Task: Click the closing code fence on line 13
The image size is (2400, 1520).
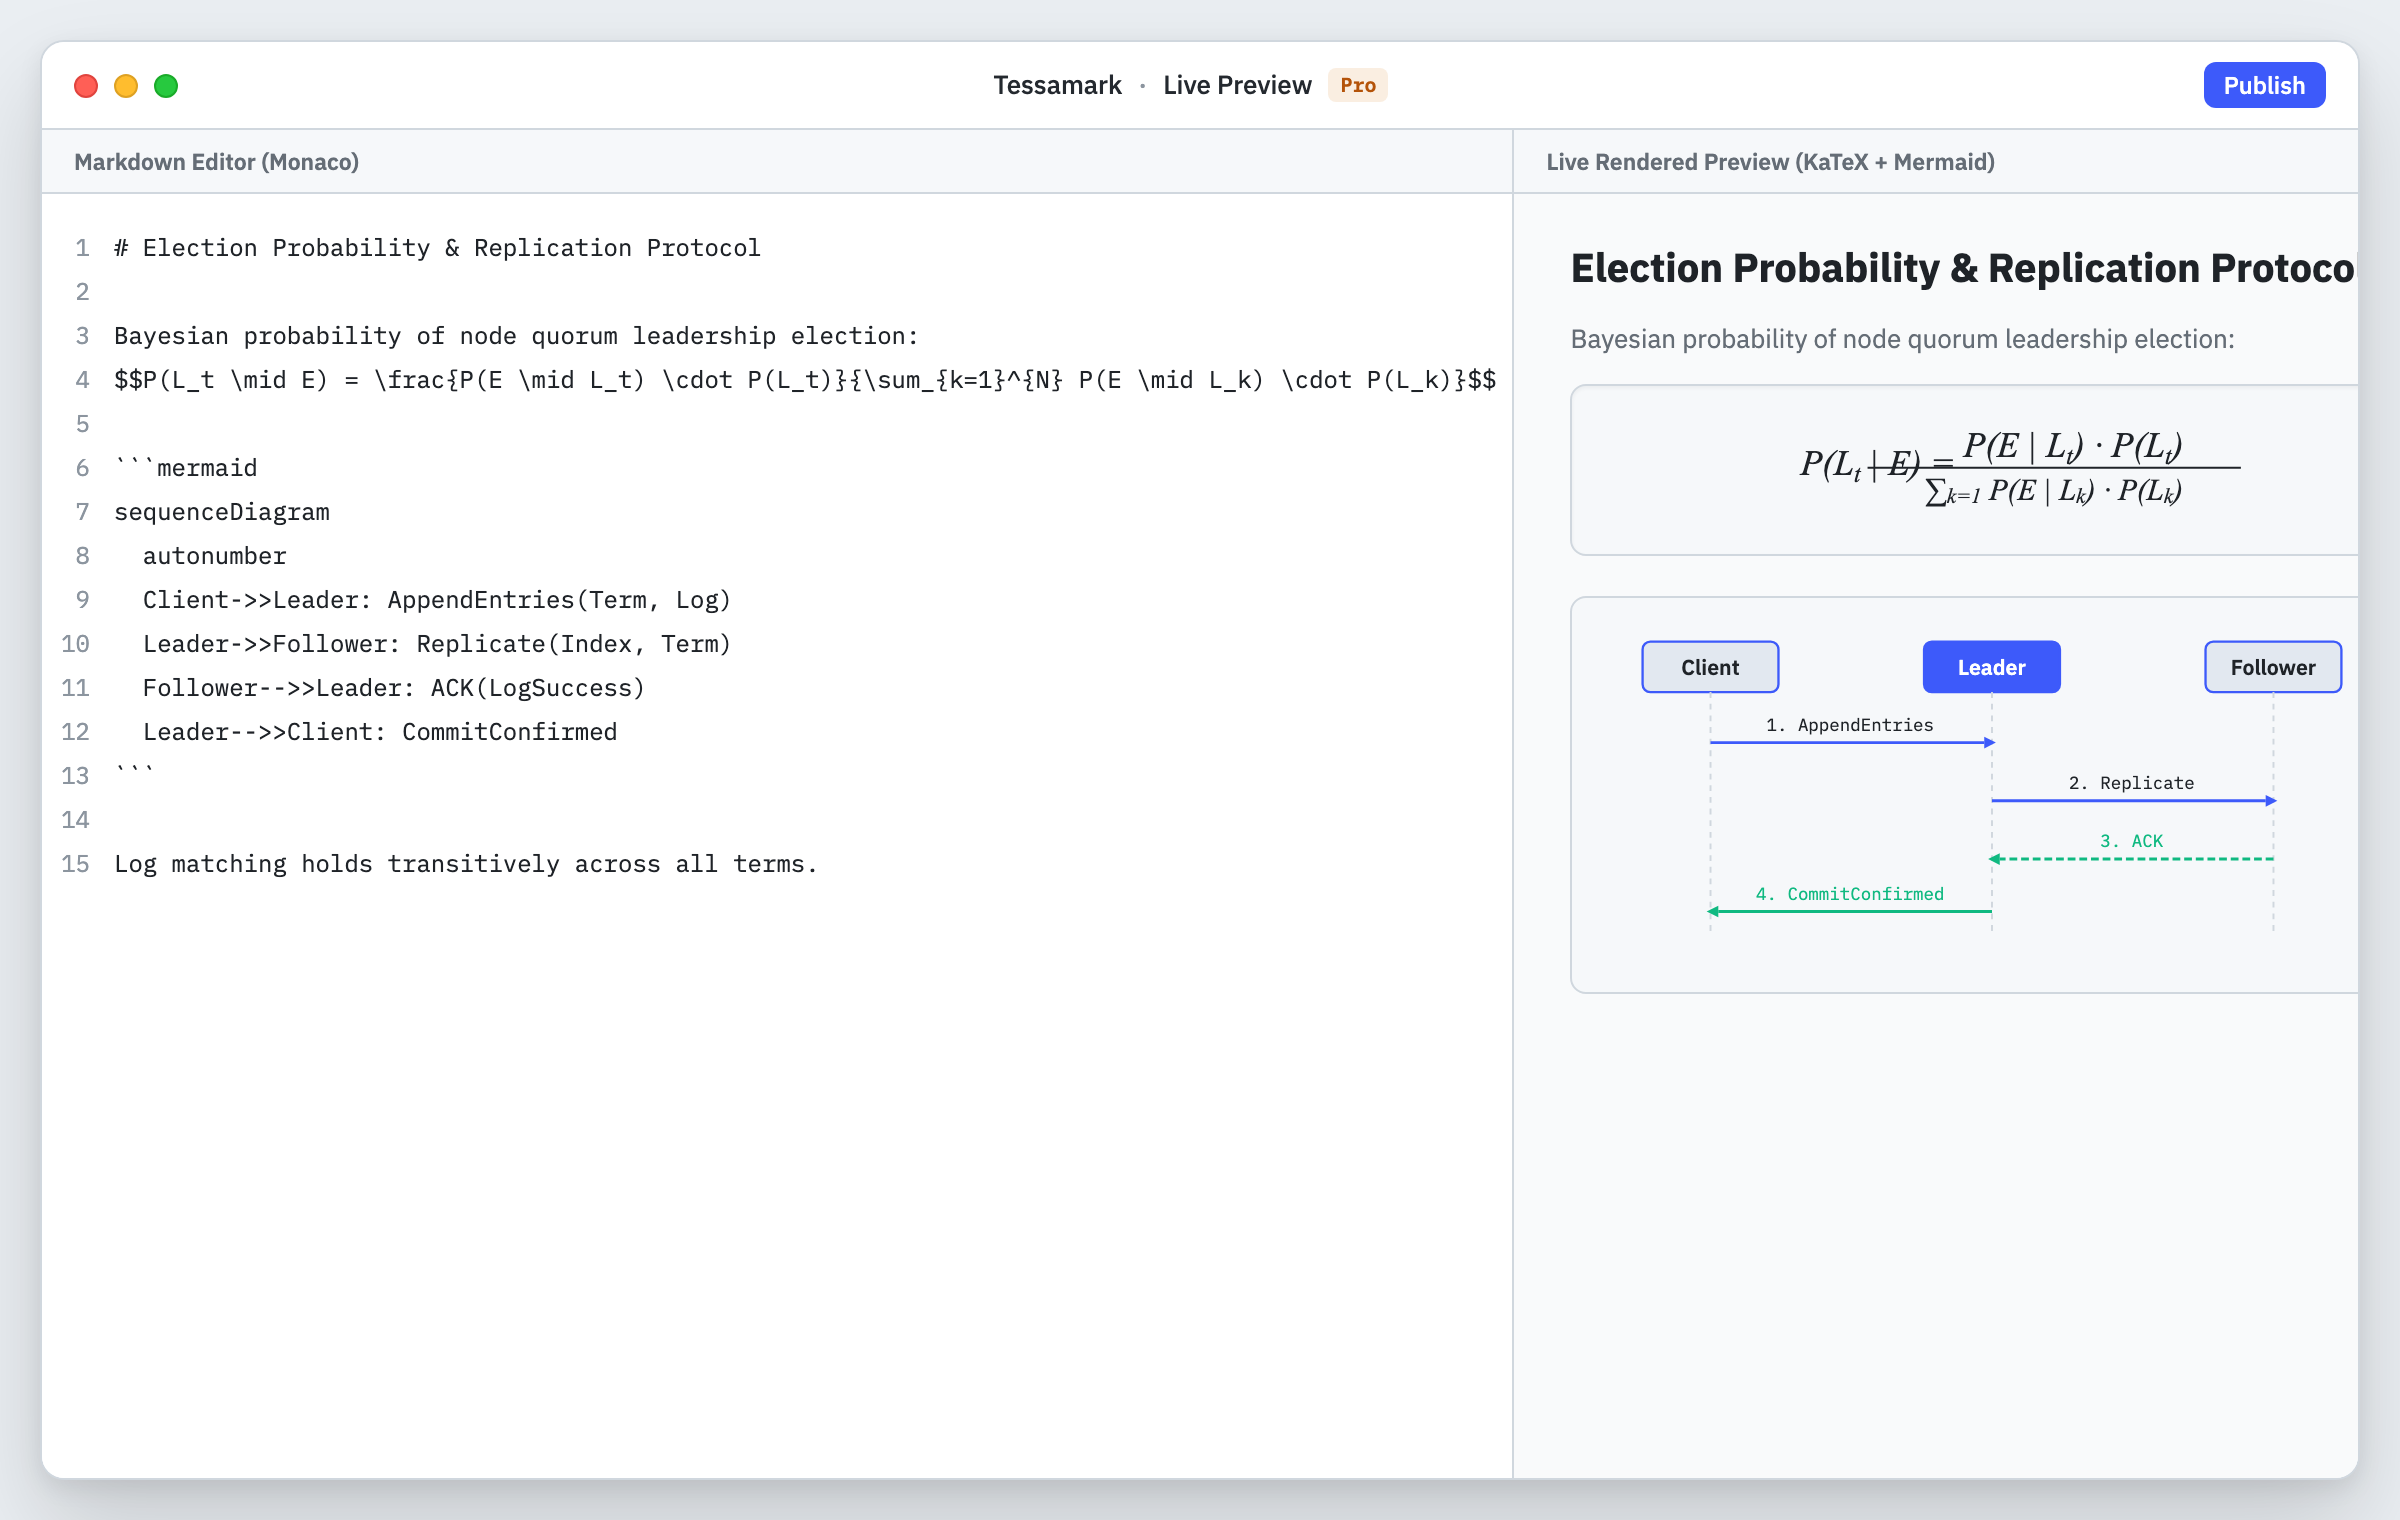Action: point(135,774)
